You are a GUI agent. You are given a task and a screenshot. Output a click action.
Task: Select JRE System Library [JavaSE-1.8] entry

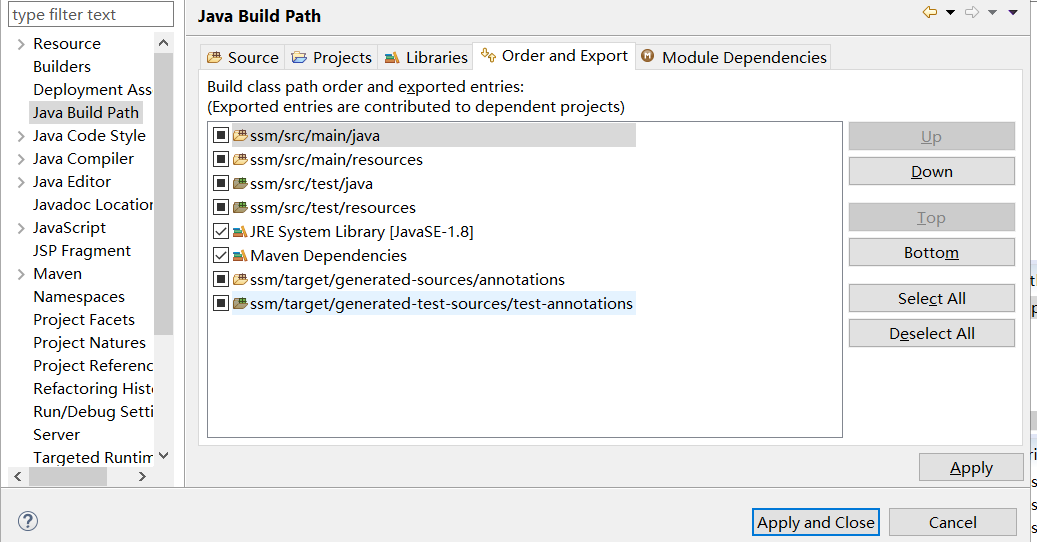[361, 231]
